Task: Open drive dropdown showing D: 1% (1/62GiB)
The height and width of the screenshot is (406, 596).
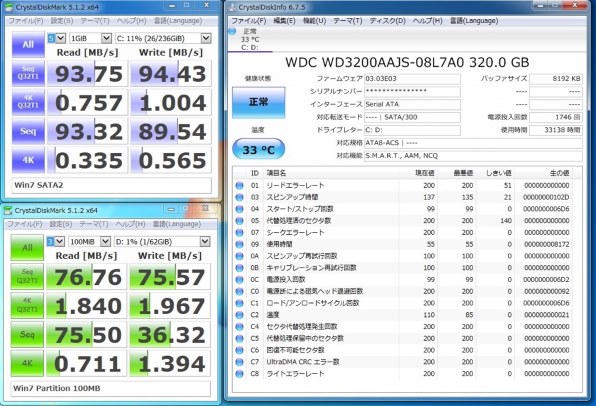Action: tap(162, 241)
